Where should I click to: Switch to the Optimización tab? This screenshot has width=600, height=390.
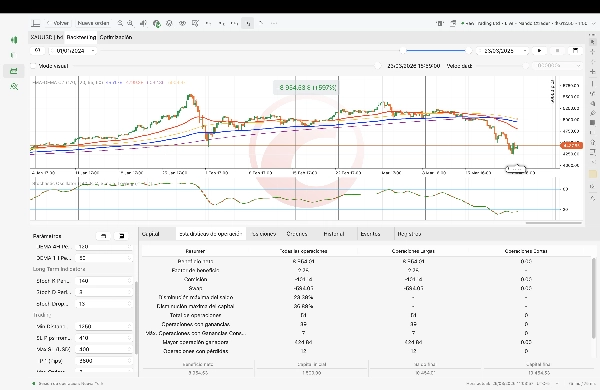coord(116,37)
